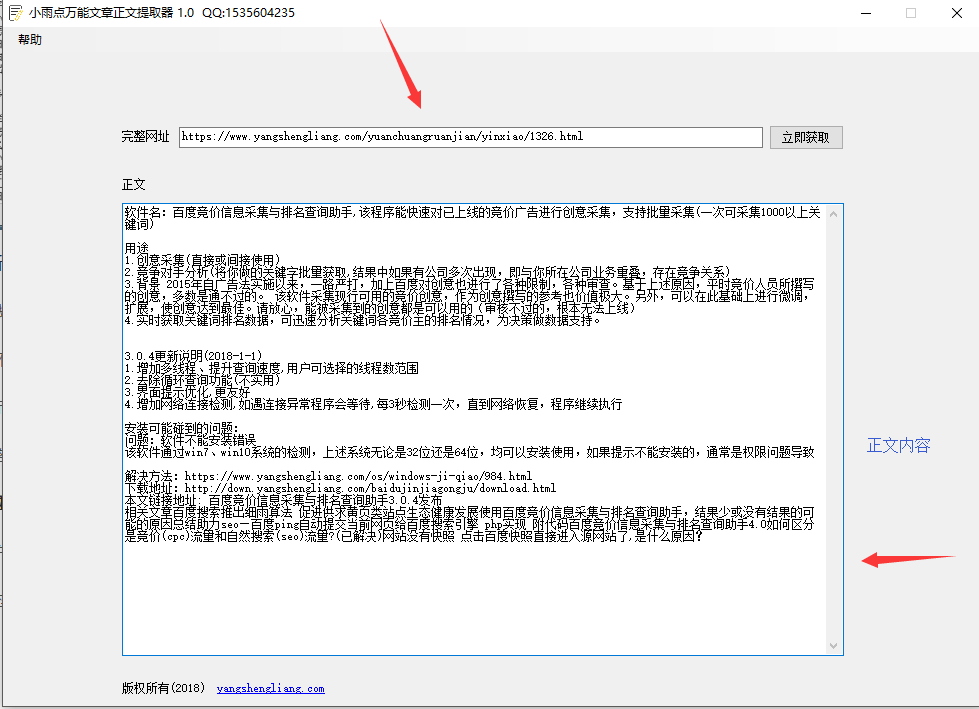The height and width of the screenshot is (709, 979).
Task: Click the 3.0.4更新说明(2018-1-1) line
Action: pyautogui.click(x=193, y=356)
